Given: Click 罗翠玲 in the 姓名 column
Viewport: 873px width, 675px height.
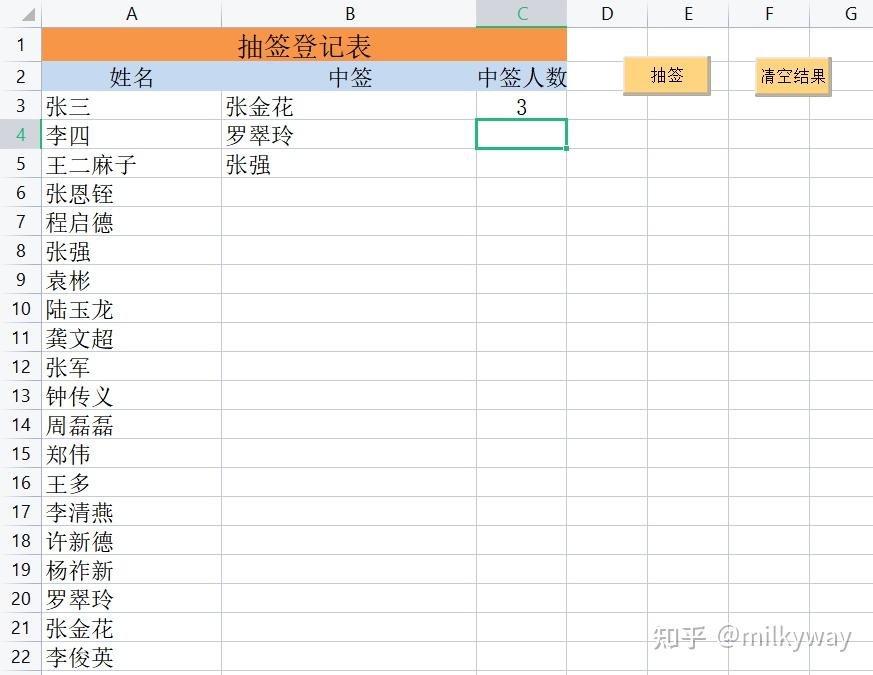Looking at the screenshot, I should click(x=80, y=599).
